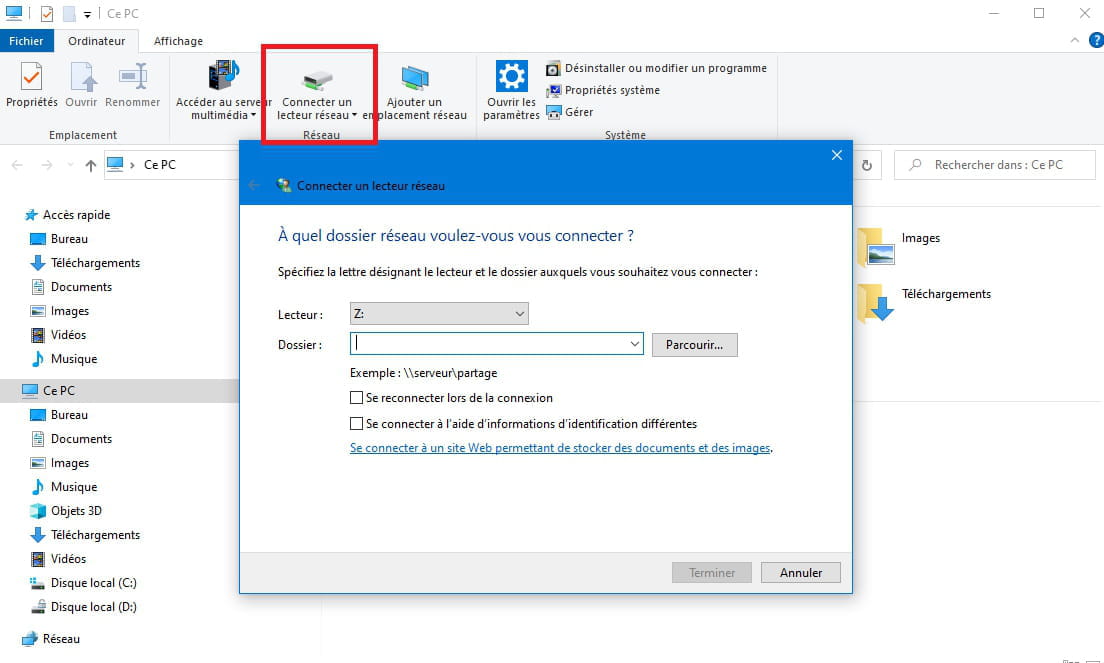
Task: Select Téléchargements under Ce PC
Action: click(x=85, y=534)
